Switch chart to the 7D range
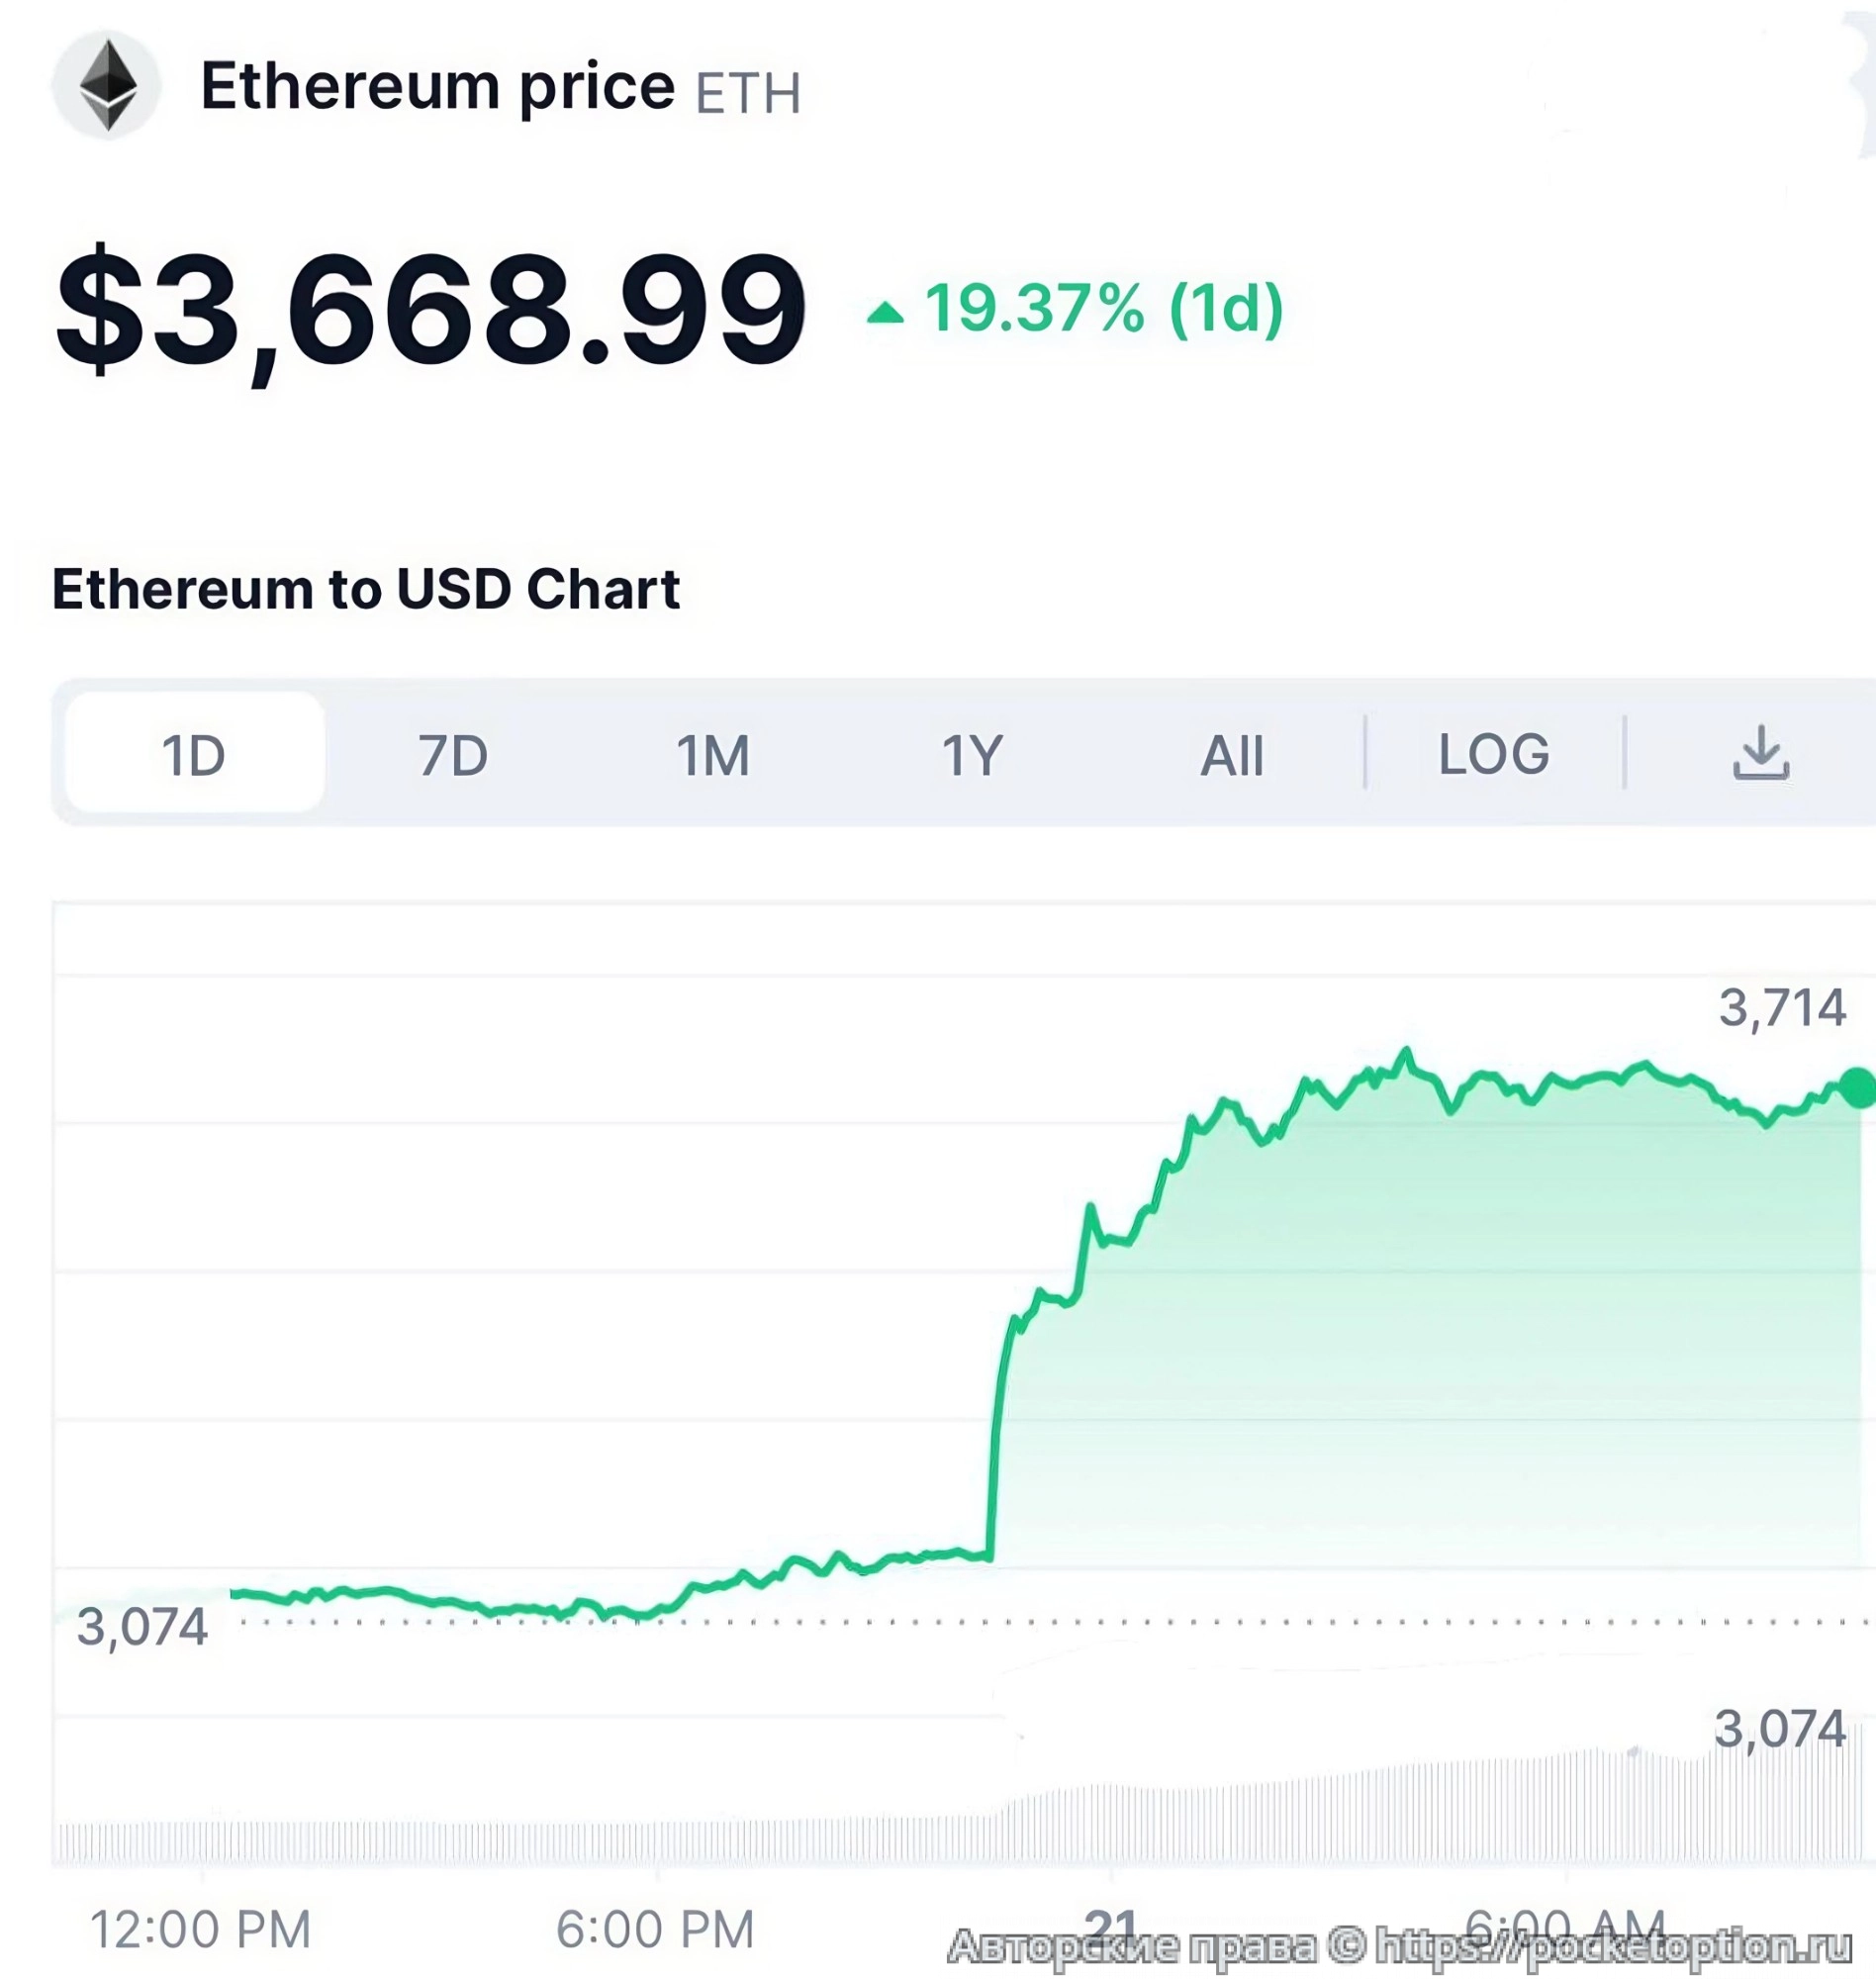This screenshot has width=1876, height=1979. coord(453,754)
